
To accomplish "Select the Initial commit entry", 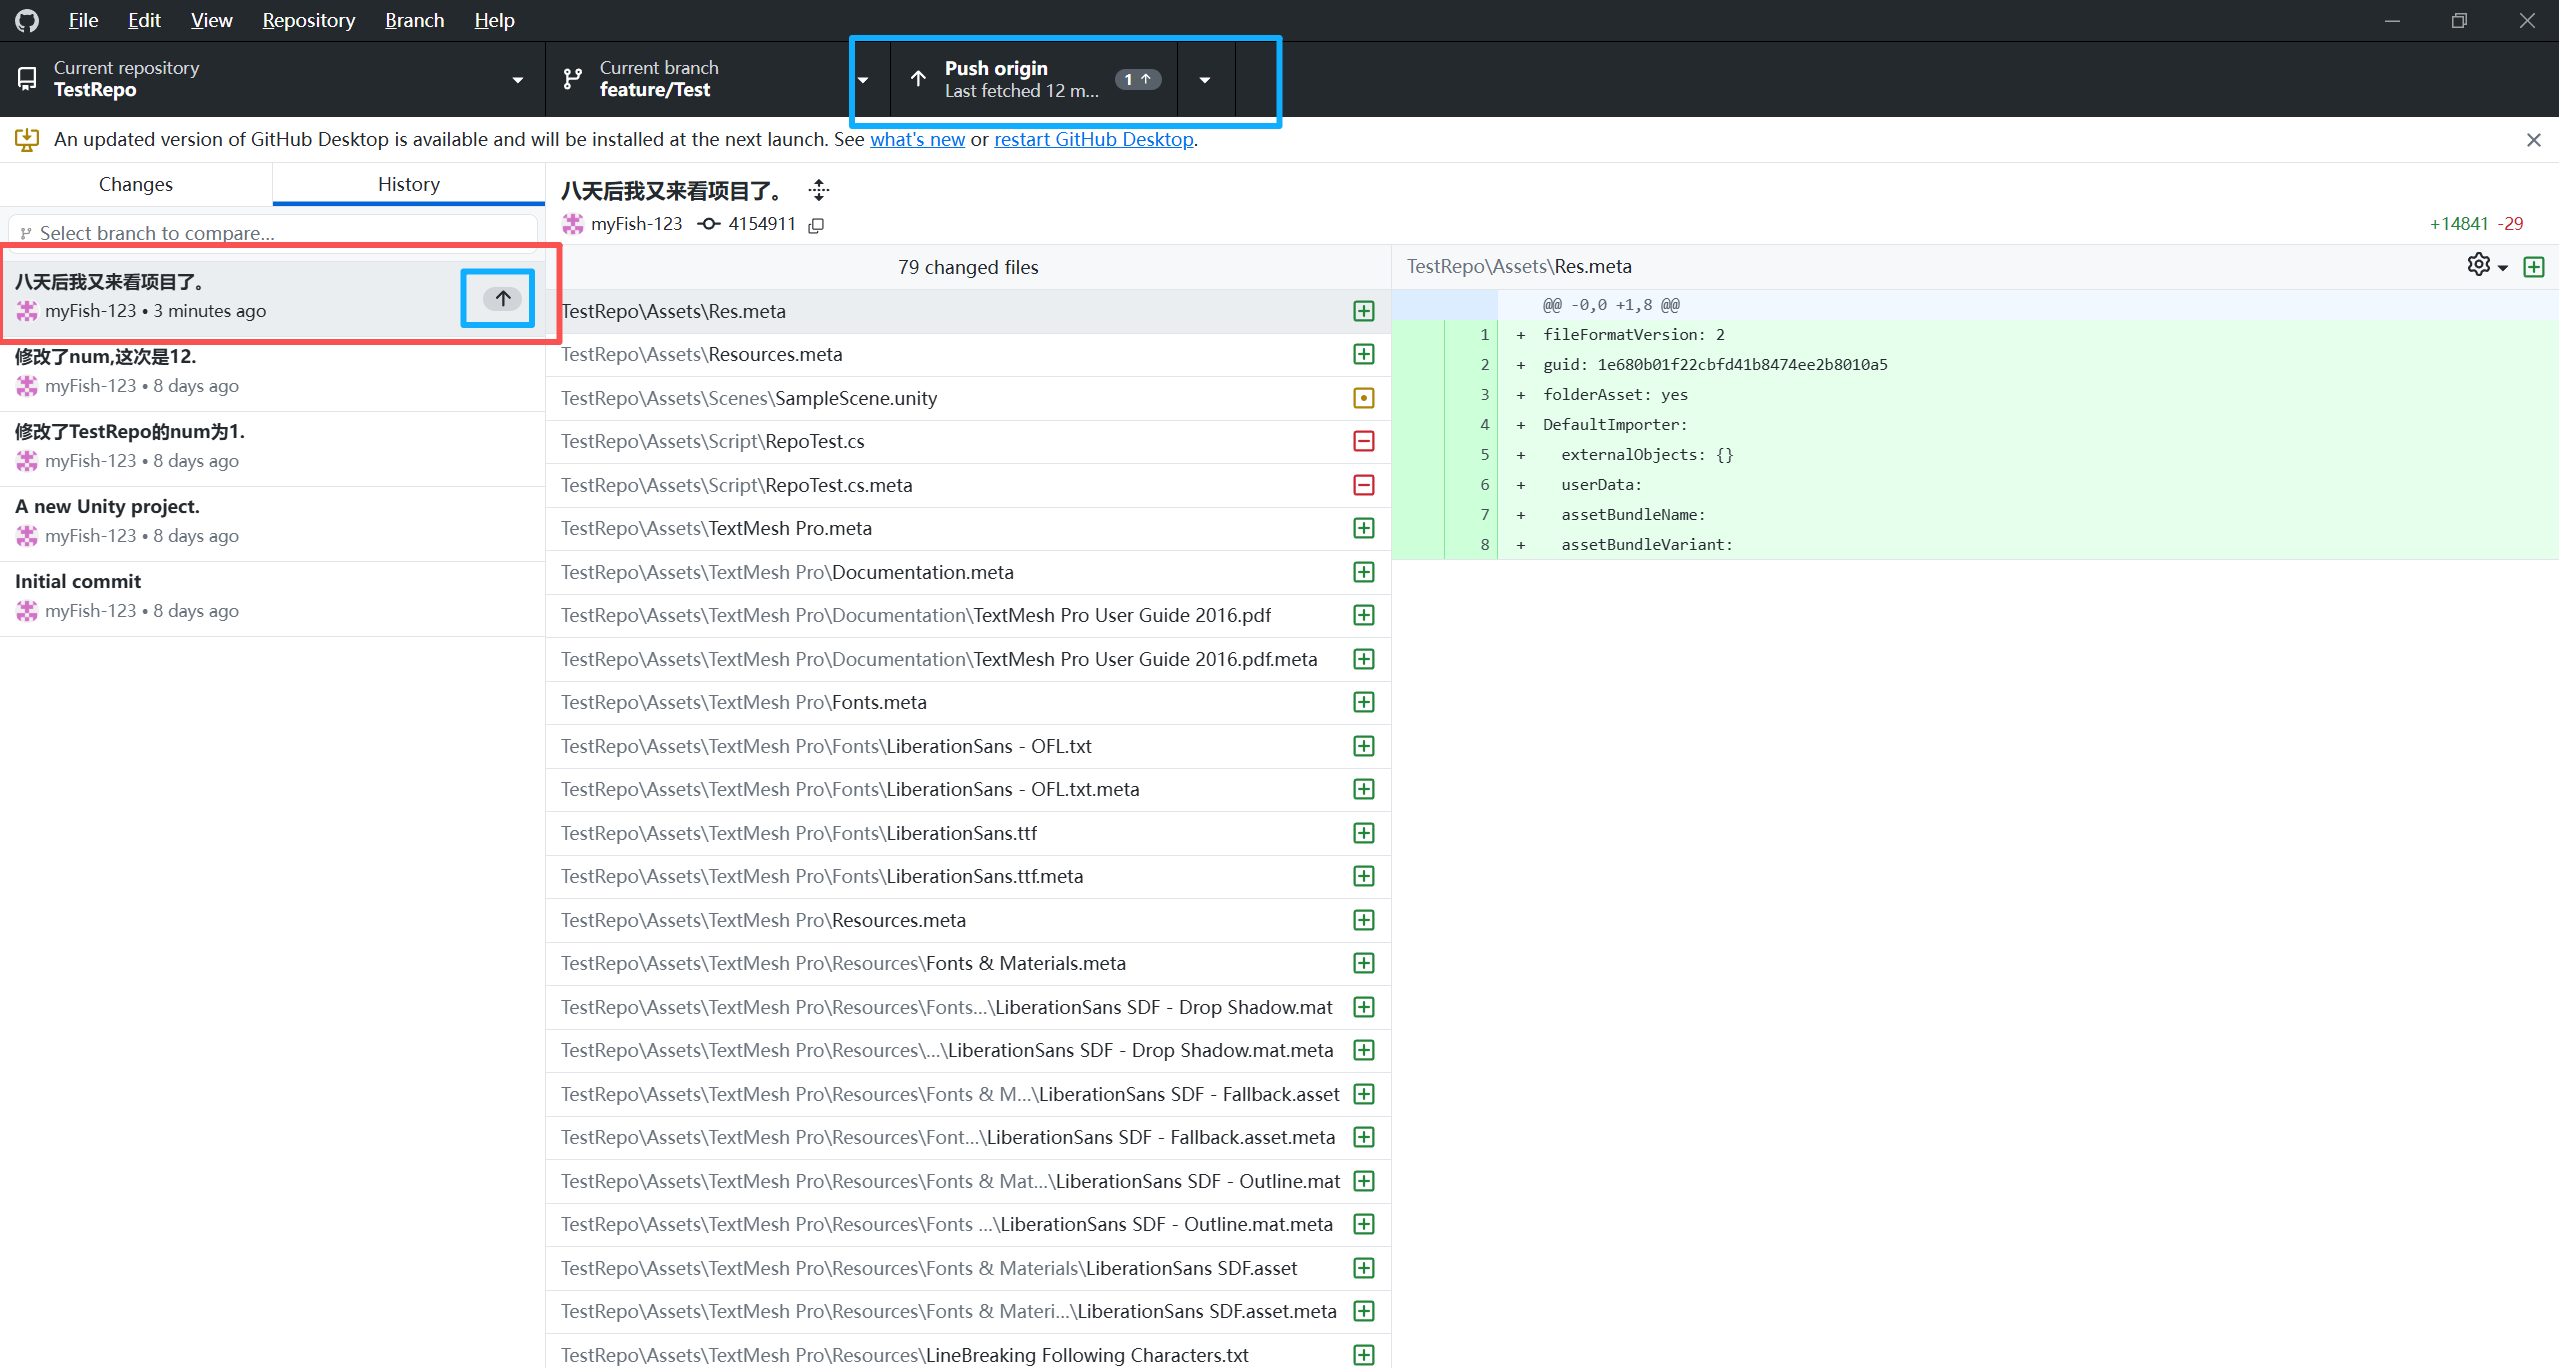I will point(272,597).
